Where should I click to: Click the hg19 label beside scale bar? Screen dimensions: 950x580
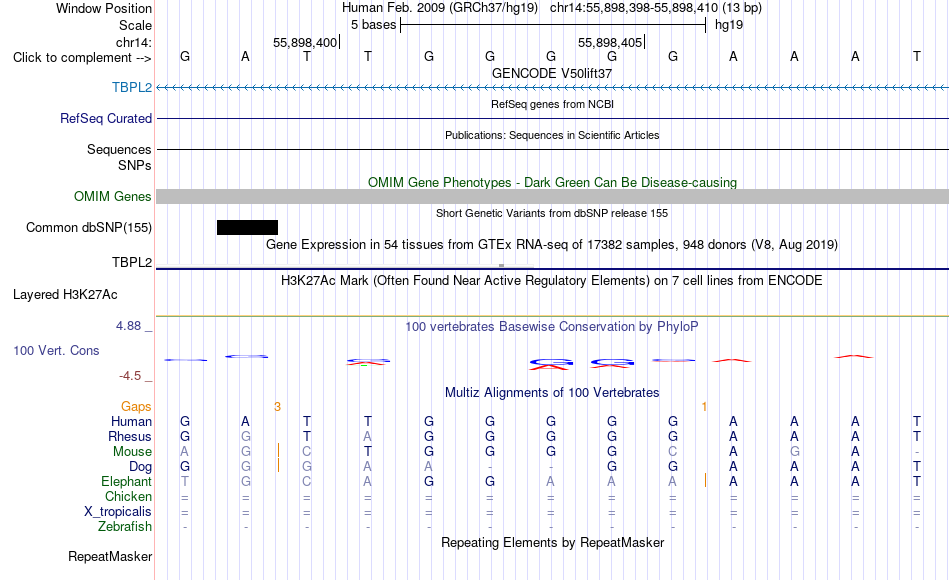point(729,25)
